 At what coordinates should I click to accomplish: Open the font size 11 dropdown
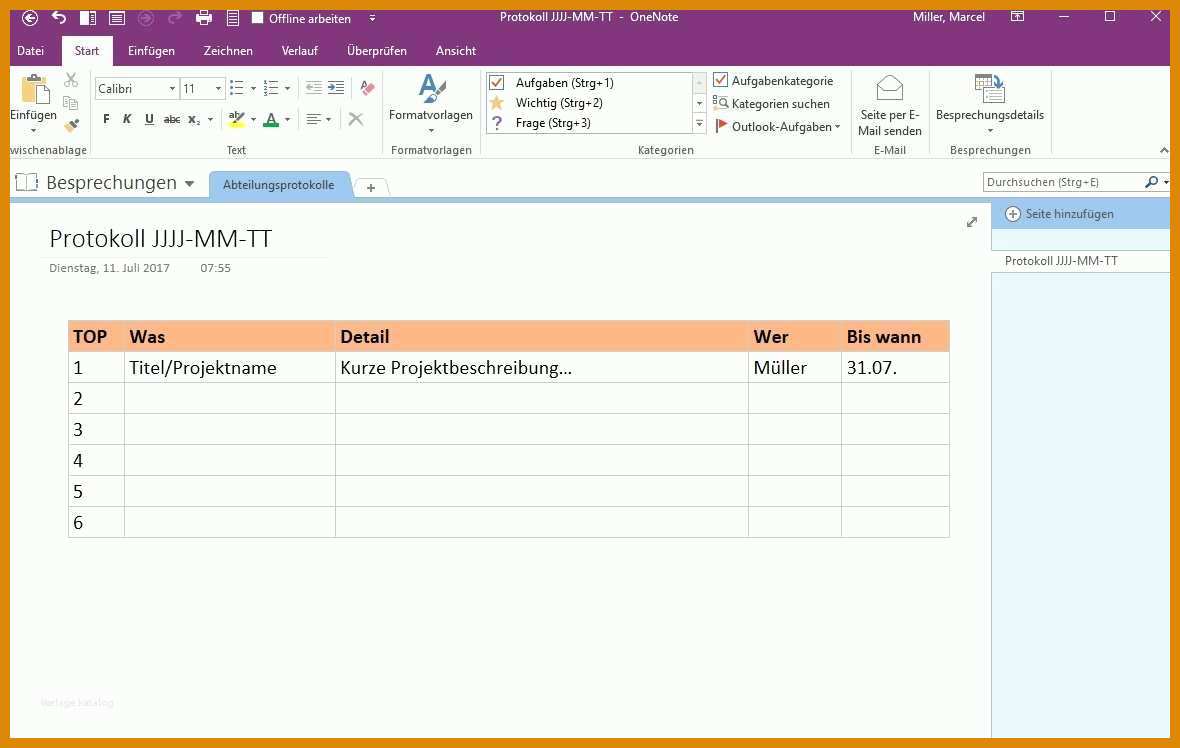pyautogui.click(x=218, y=89)
